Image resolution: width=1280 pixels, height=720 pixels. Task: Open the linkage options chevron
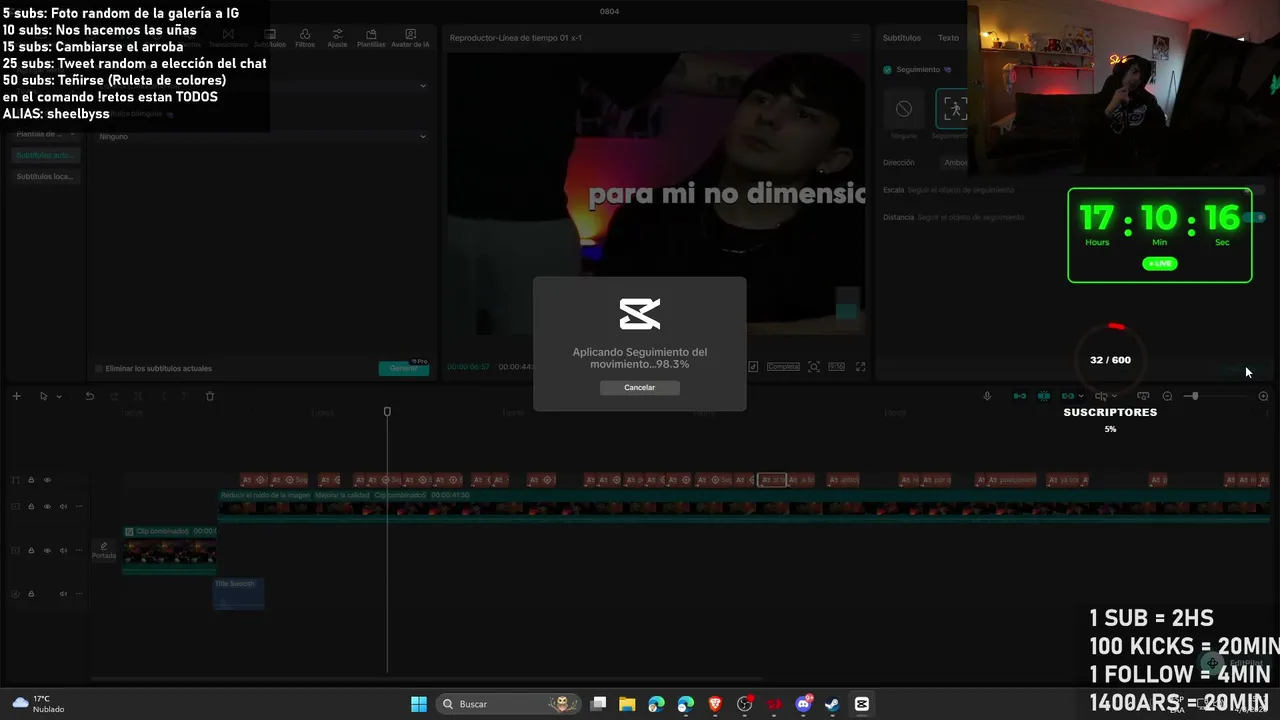tap(1081, 397)
